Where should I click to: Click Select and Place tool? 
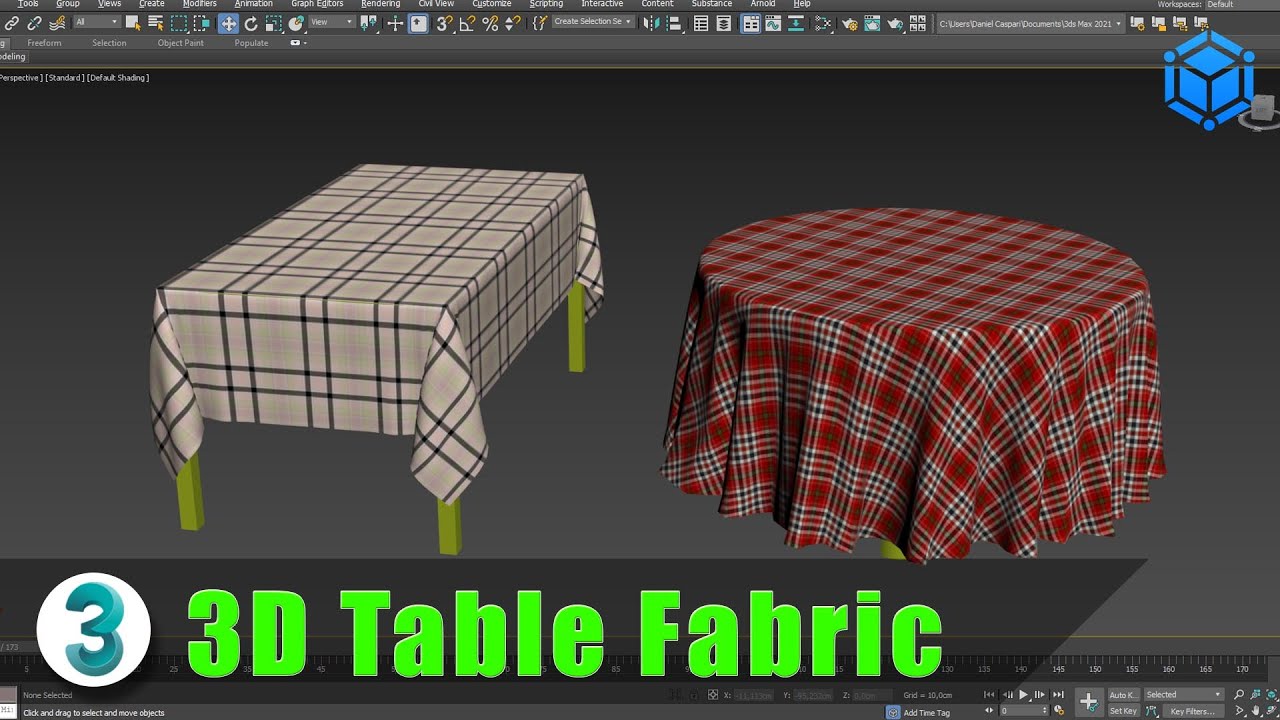click(x=297, y=23)
